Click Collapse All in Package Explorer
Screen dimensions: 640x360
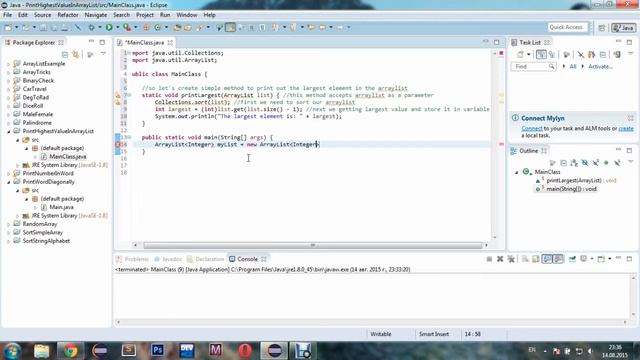pos(64,54)
